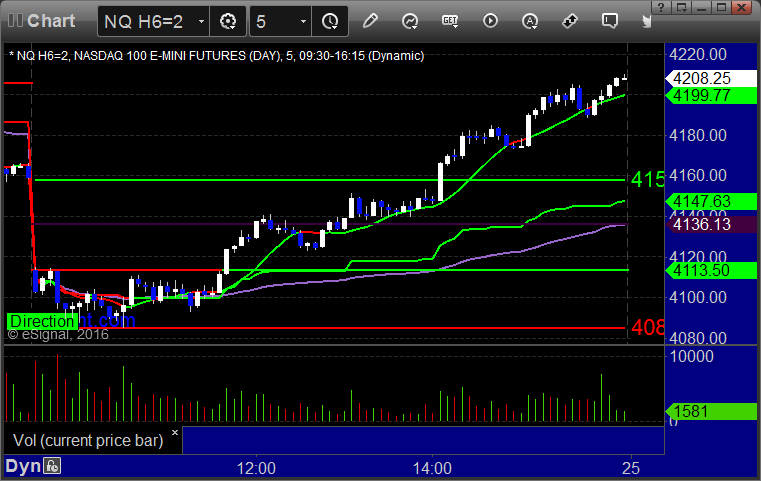This screenshot has width=761, height=481.
Task: Click the 4100.00 price axis label
Action: pyautogui.click(x=698, y=297)
